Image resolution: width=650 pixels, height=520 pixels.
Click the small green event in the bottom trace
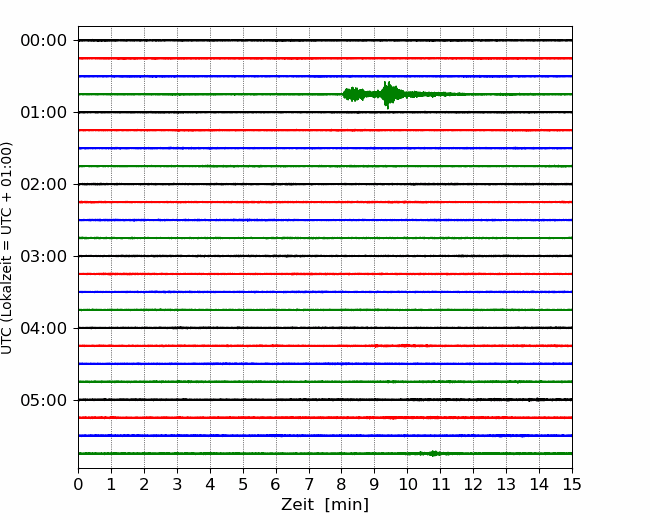click(433, 453)
